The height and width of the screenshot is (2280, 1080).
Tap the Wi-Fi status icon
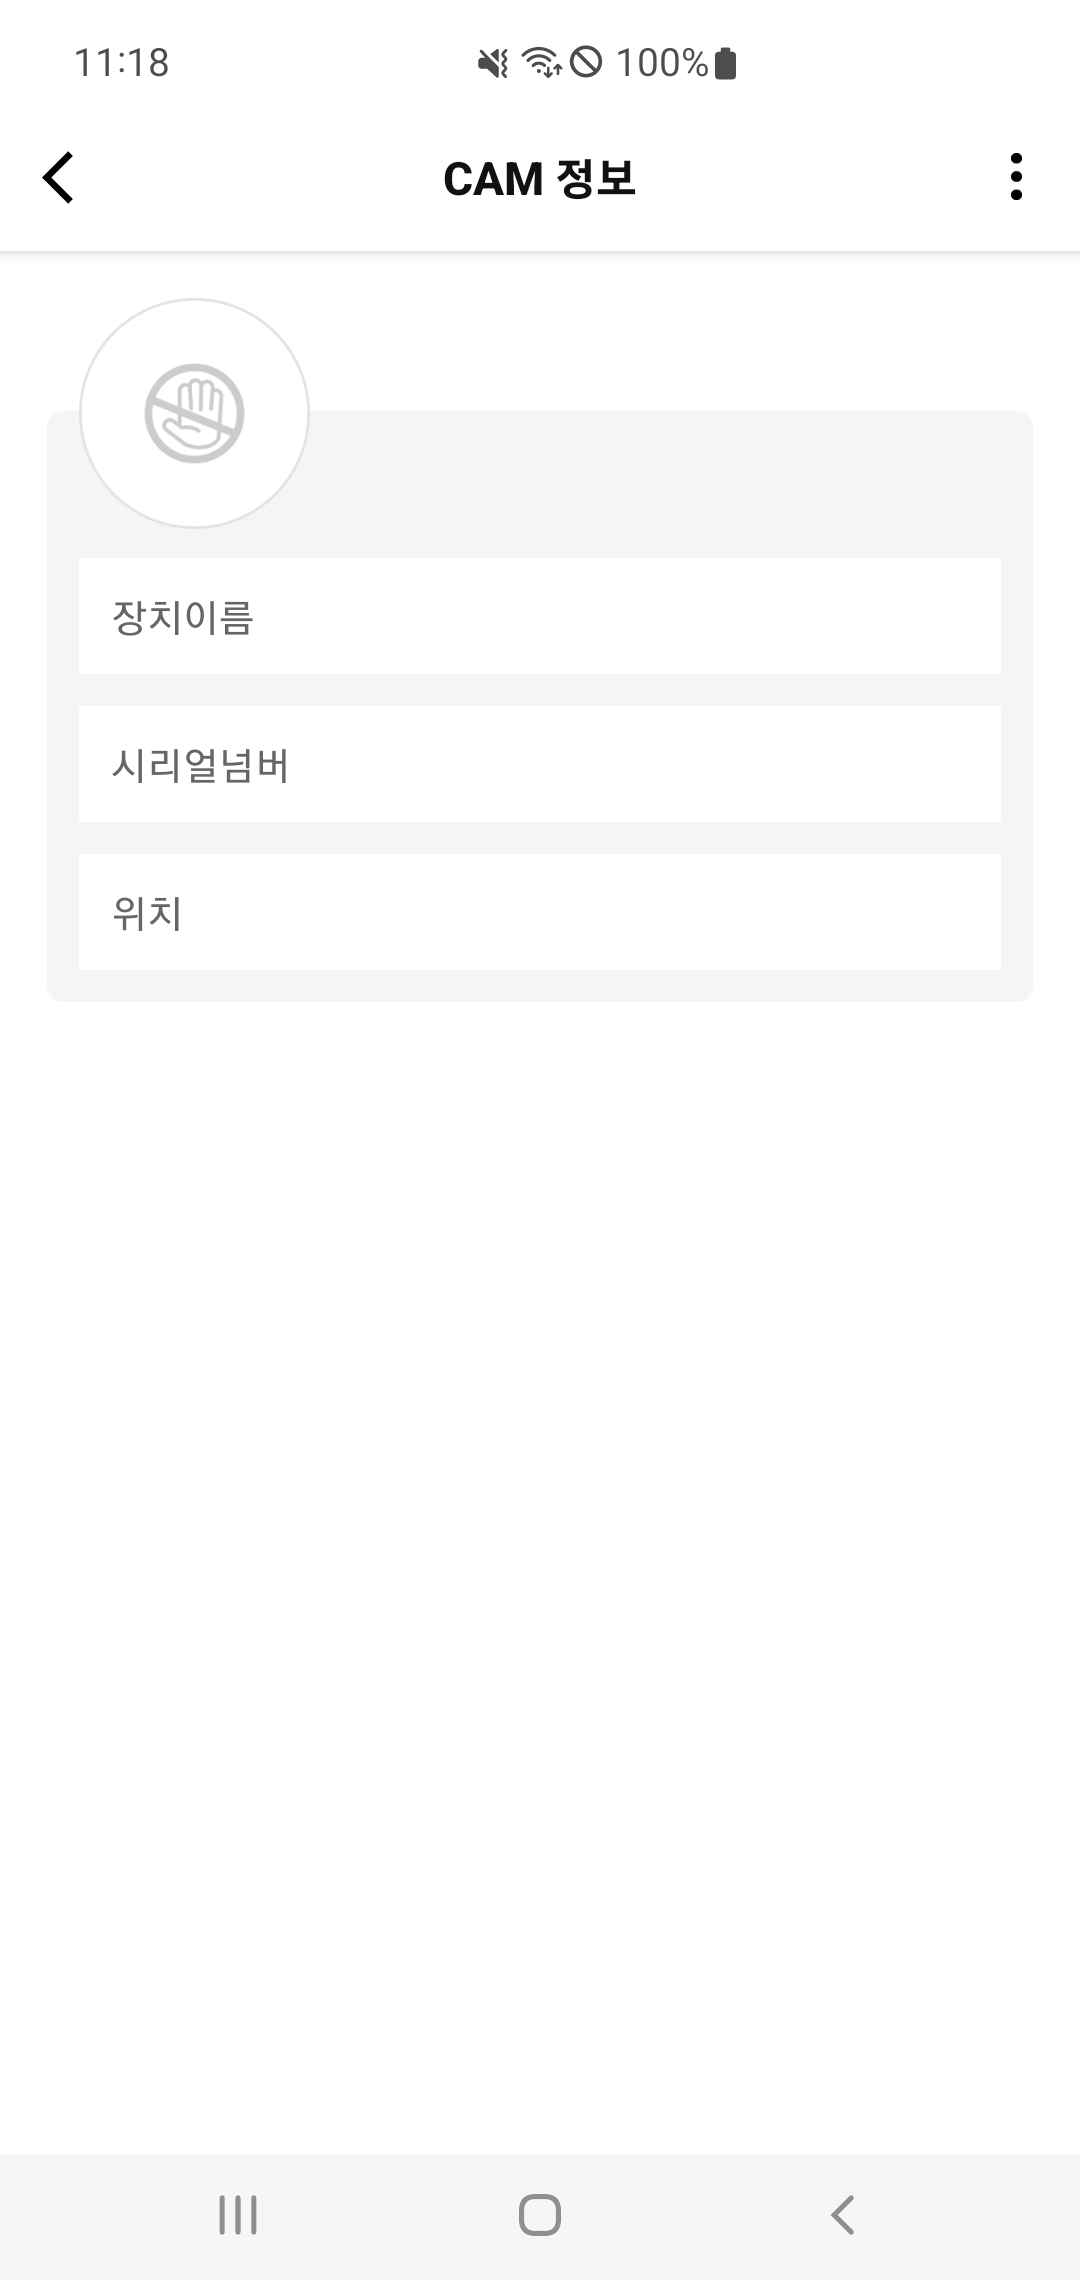pos(541,63)
